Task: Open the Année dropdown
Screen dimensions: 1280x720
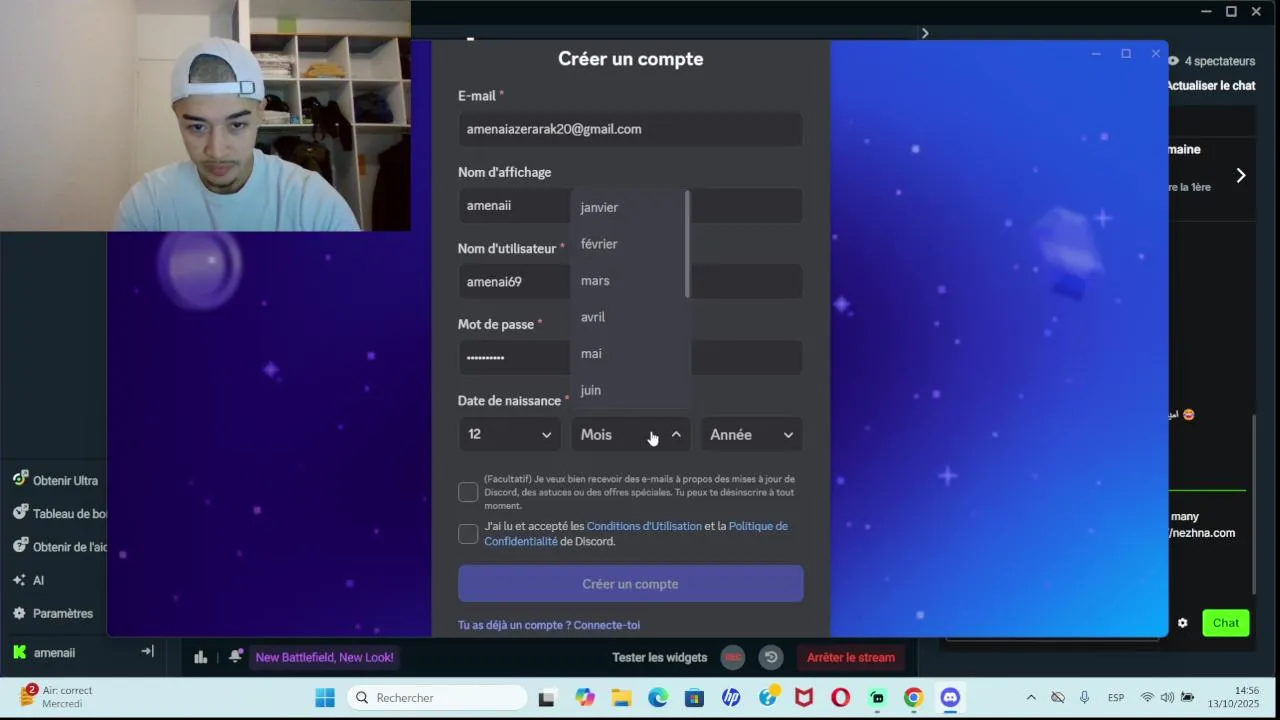Action: (751, 434)
